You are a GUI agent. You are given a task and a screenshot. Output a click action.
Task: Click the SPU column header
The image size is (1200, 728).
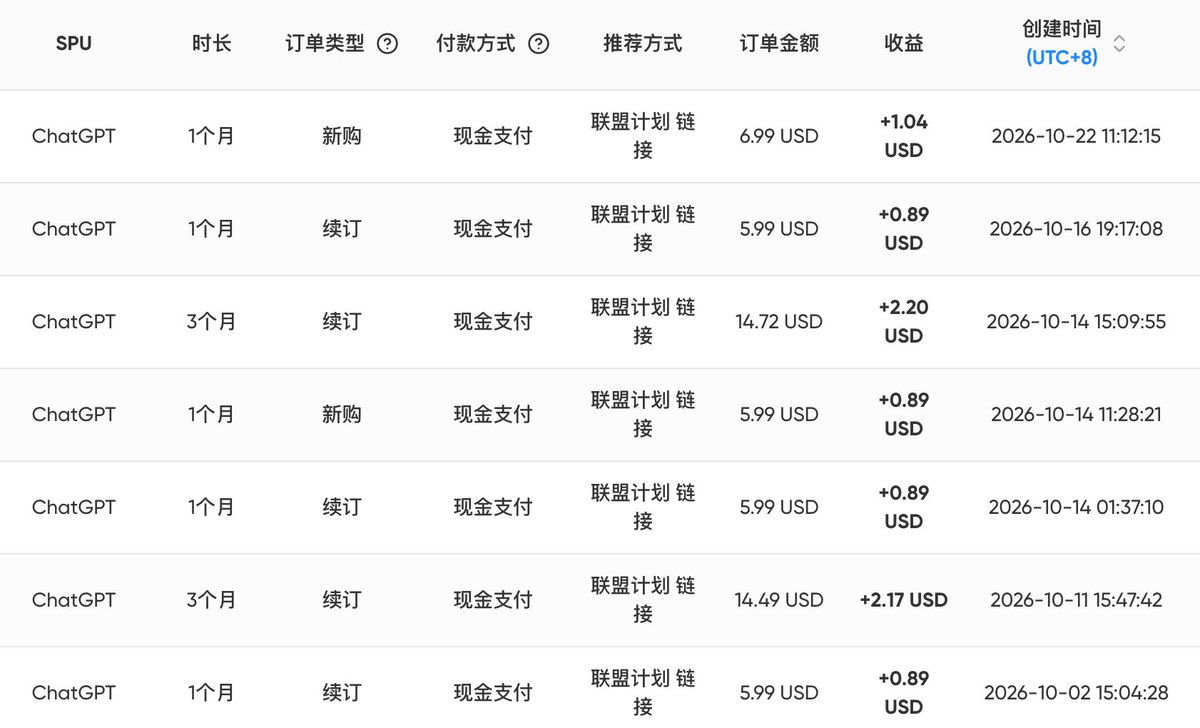point(74,44)
